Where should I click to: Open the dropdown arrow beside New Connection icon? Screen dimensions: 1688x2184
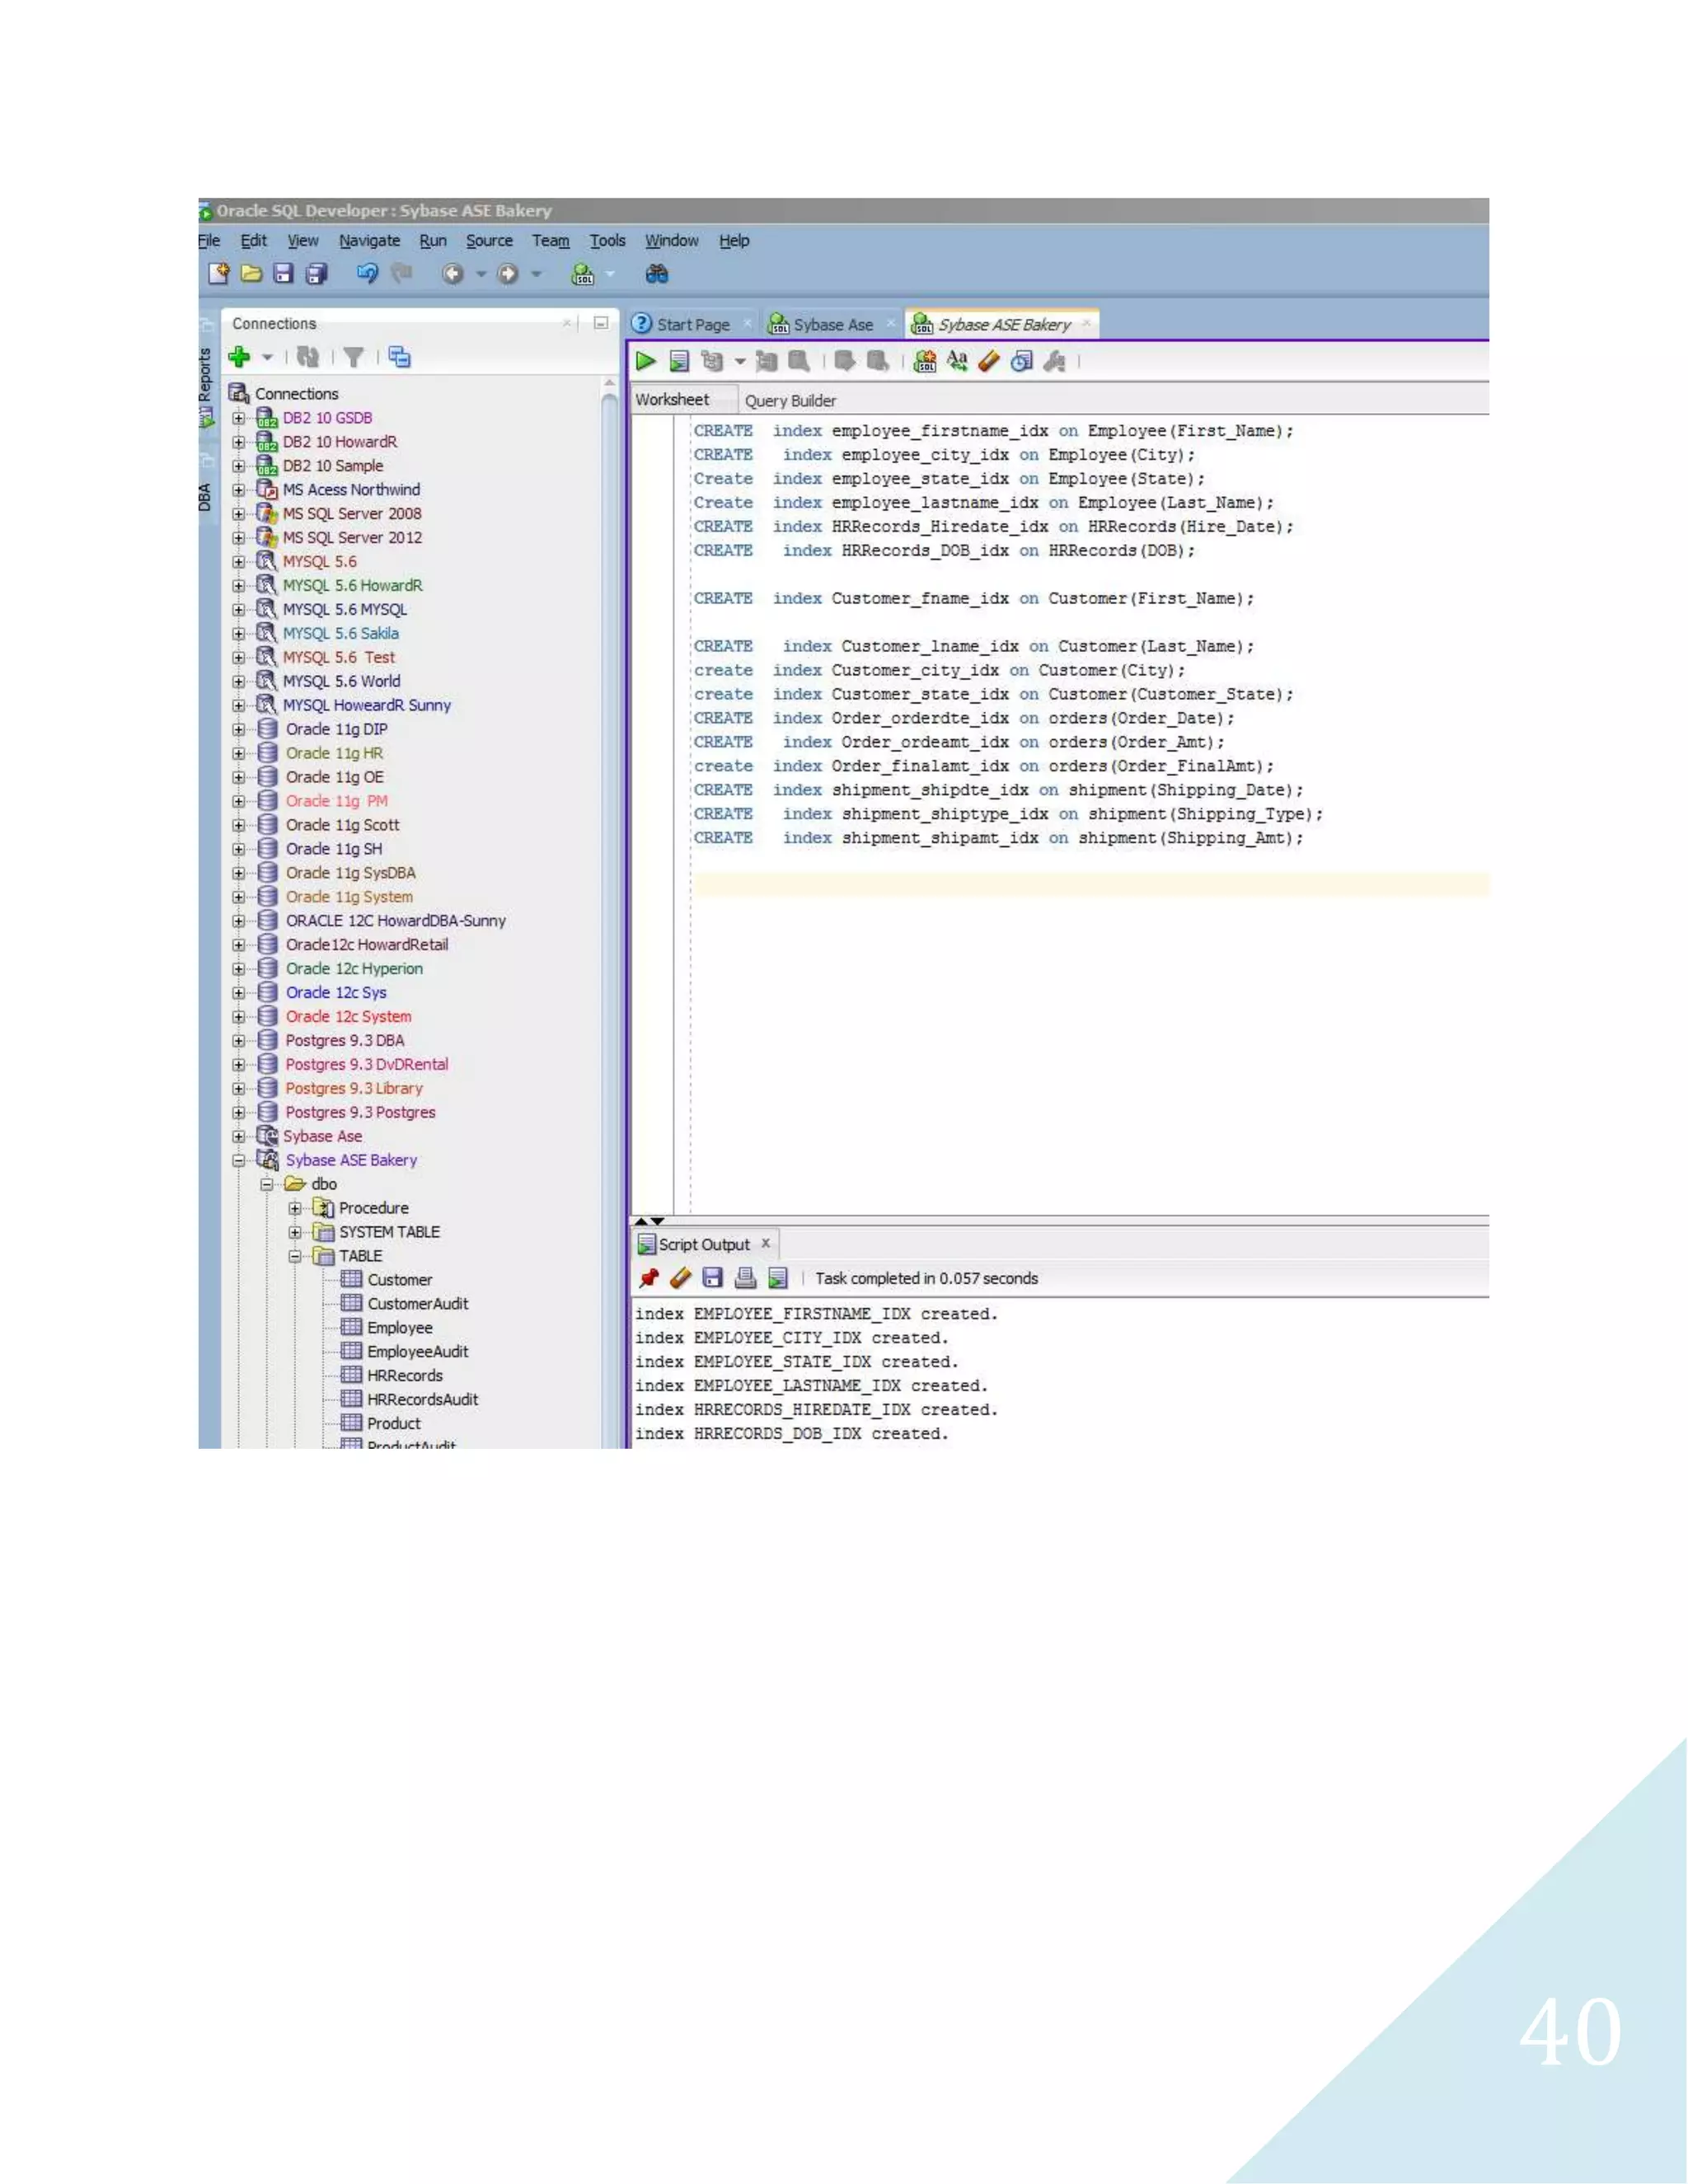[267, 357]
